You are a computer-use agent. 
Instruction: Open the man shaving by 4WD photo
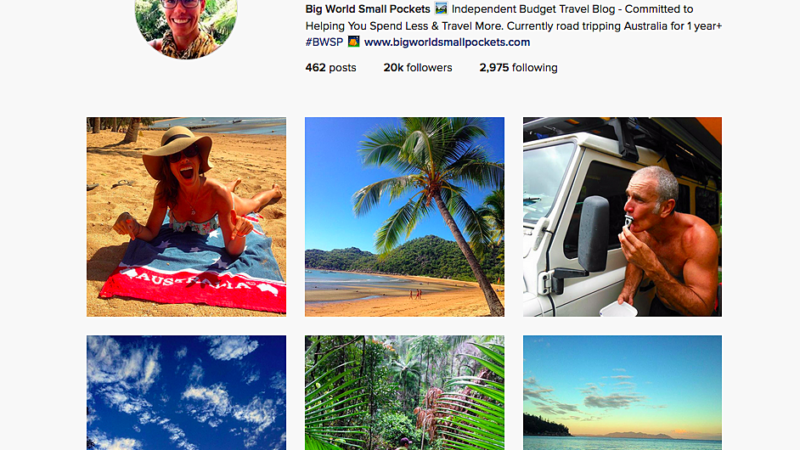[x=622, y=217]
